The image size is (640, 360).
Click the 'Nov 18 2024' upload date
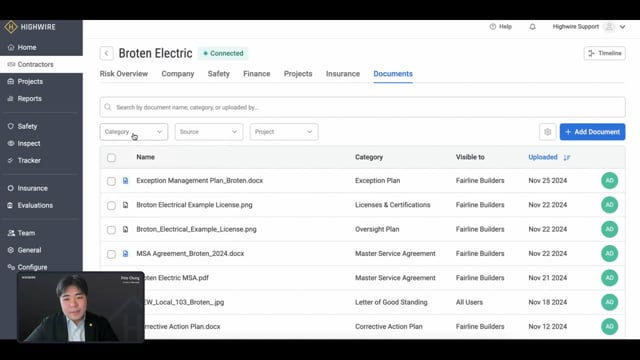coord(548,302)
